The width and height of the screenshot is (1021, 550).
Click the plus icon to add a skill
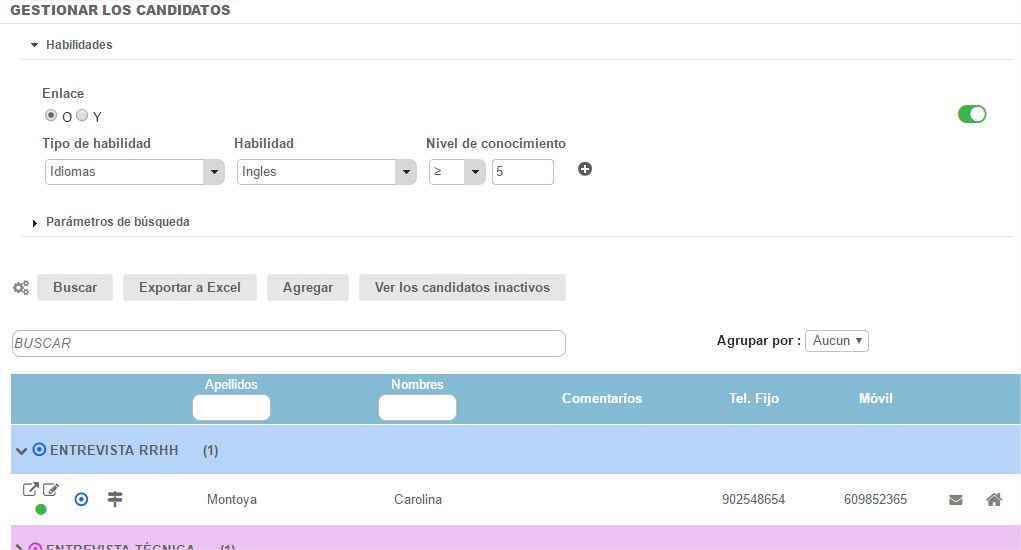pyautogui.click(x=585, y=169)
